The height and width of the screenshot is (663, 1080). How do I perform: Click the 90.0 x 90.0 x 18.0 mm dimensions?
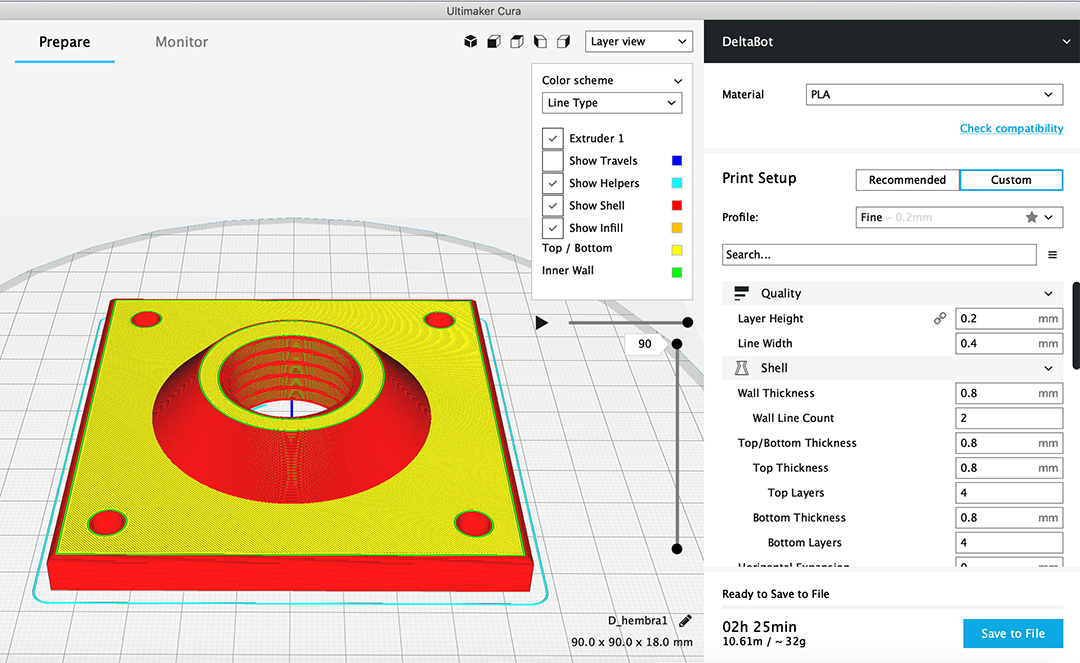pyautogui.click(x=632, y=642)
